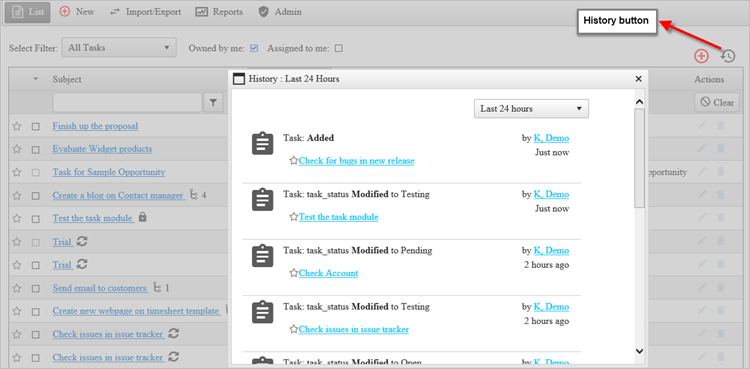Open Check for bugs in new release link
The image size is (750, 369).
[x=356, y=161]
